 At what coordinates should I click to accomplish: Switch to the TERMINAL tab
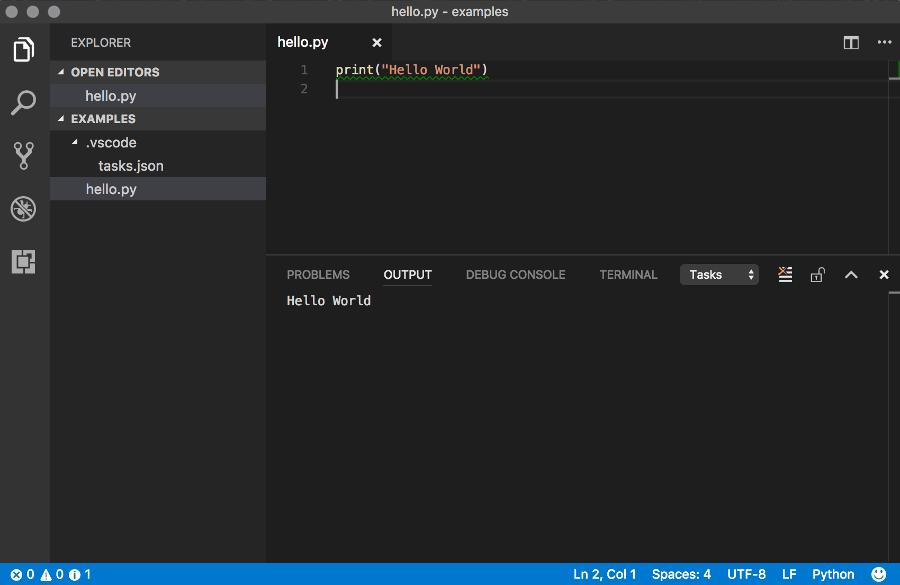pyautogui.click(x=628, y=274)
